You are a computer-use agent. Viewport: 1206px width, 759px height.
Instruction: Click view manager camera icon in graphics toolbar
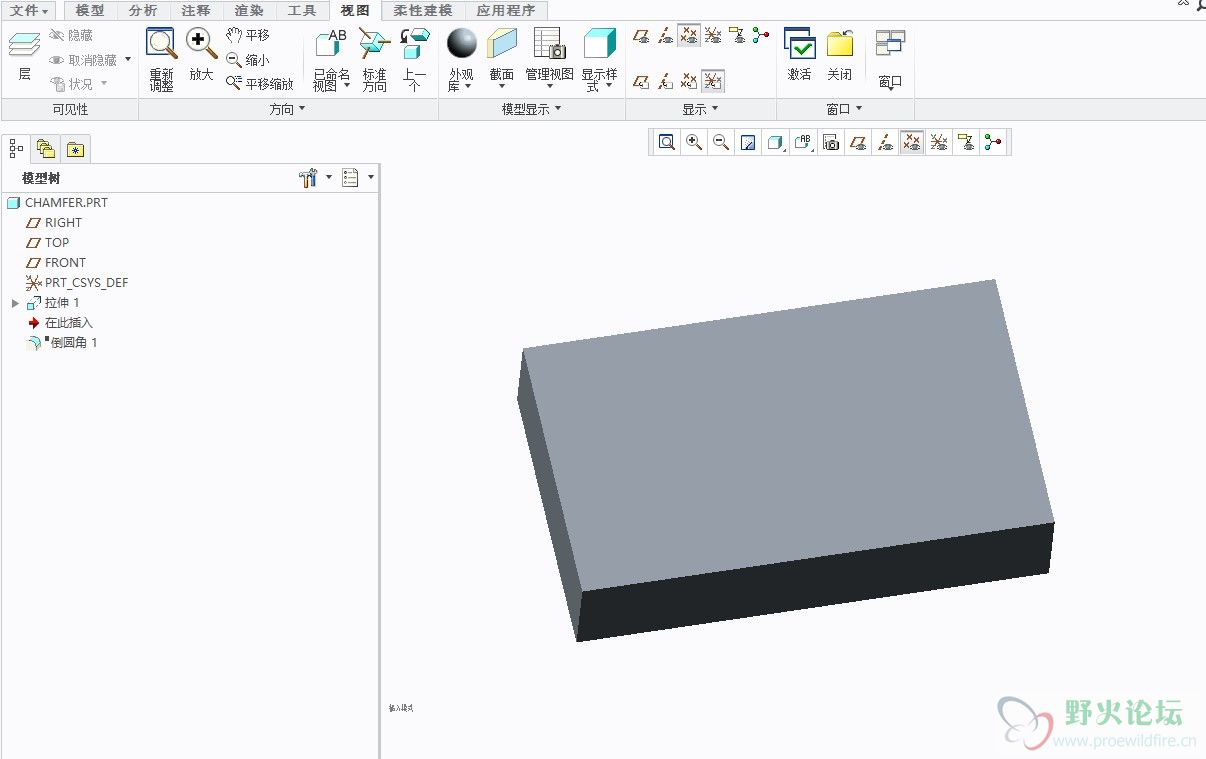[830, 143]
